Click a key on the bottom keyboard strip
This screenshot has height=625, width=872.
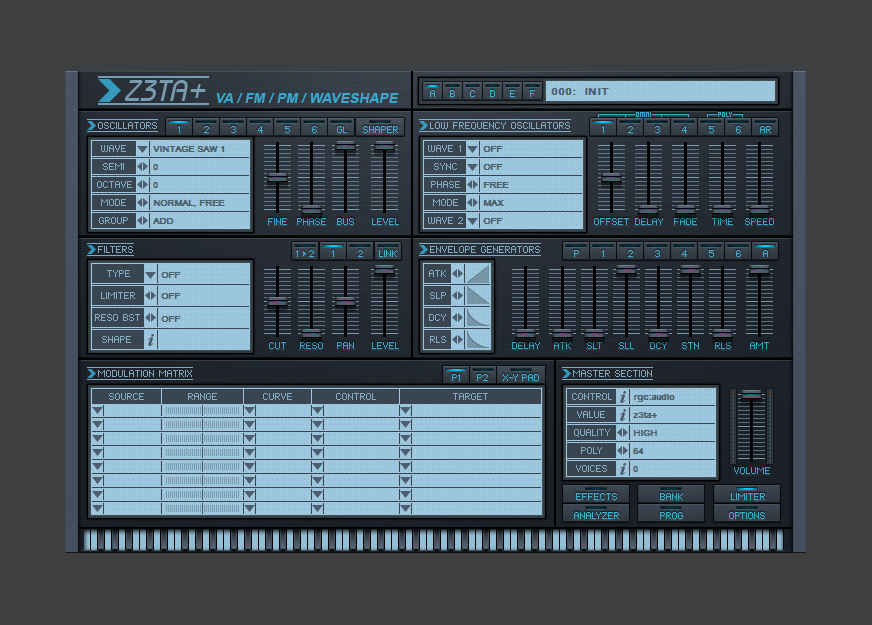click(434, 540)
